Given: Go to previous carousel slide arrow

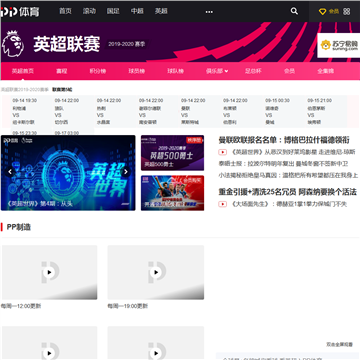Looking at the screenshot, I should [10, 172].
